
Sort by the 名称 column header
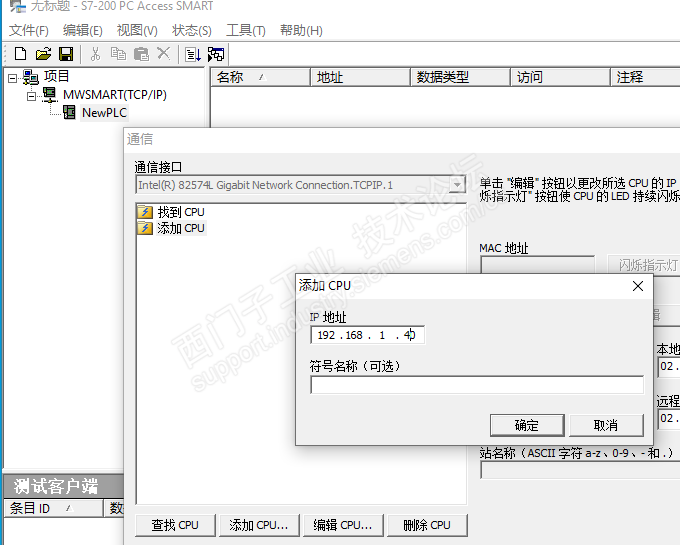(260, 77)
